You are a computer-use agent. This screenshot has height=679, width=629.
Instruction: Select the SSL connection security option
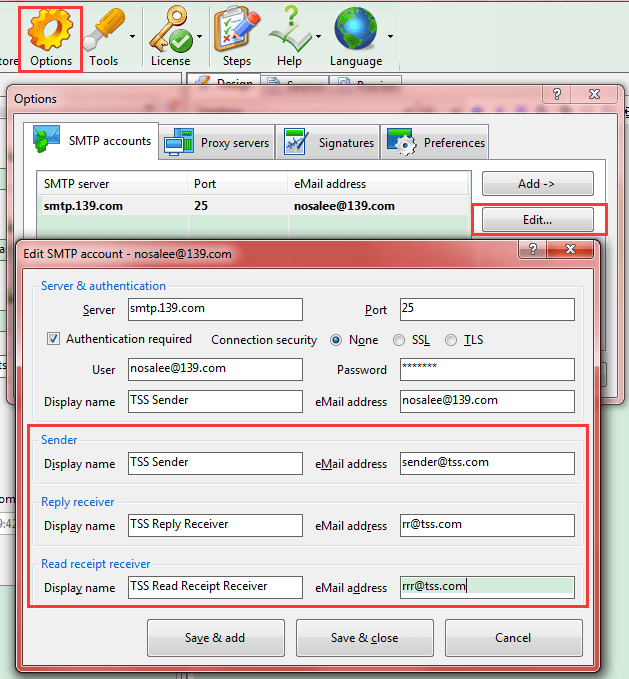coord(399,340)
